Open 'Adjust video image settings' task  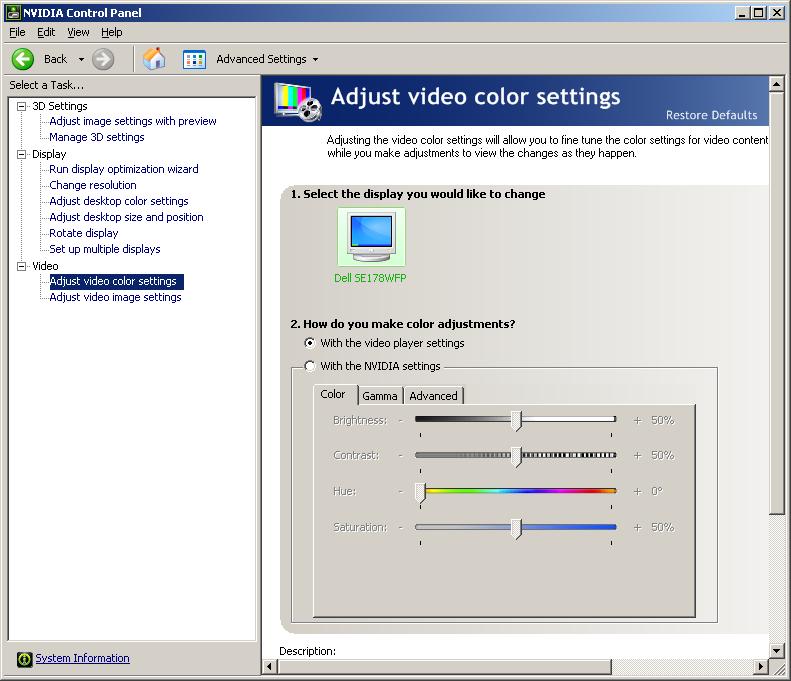tap(115, 298)
